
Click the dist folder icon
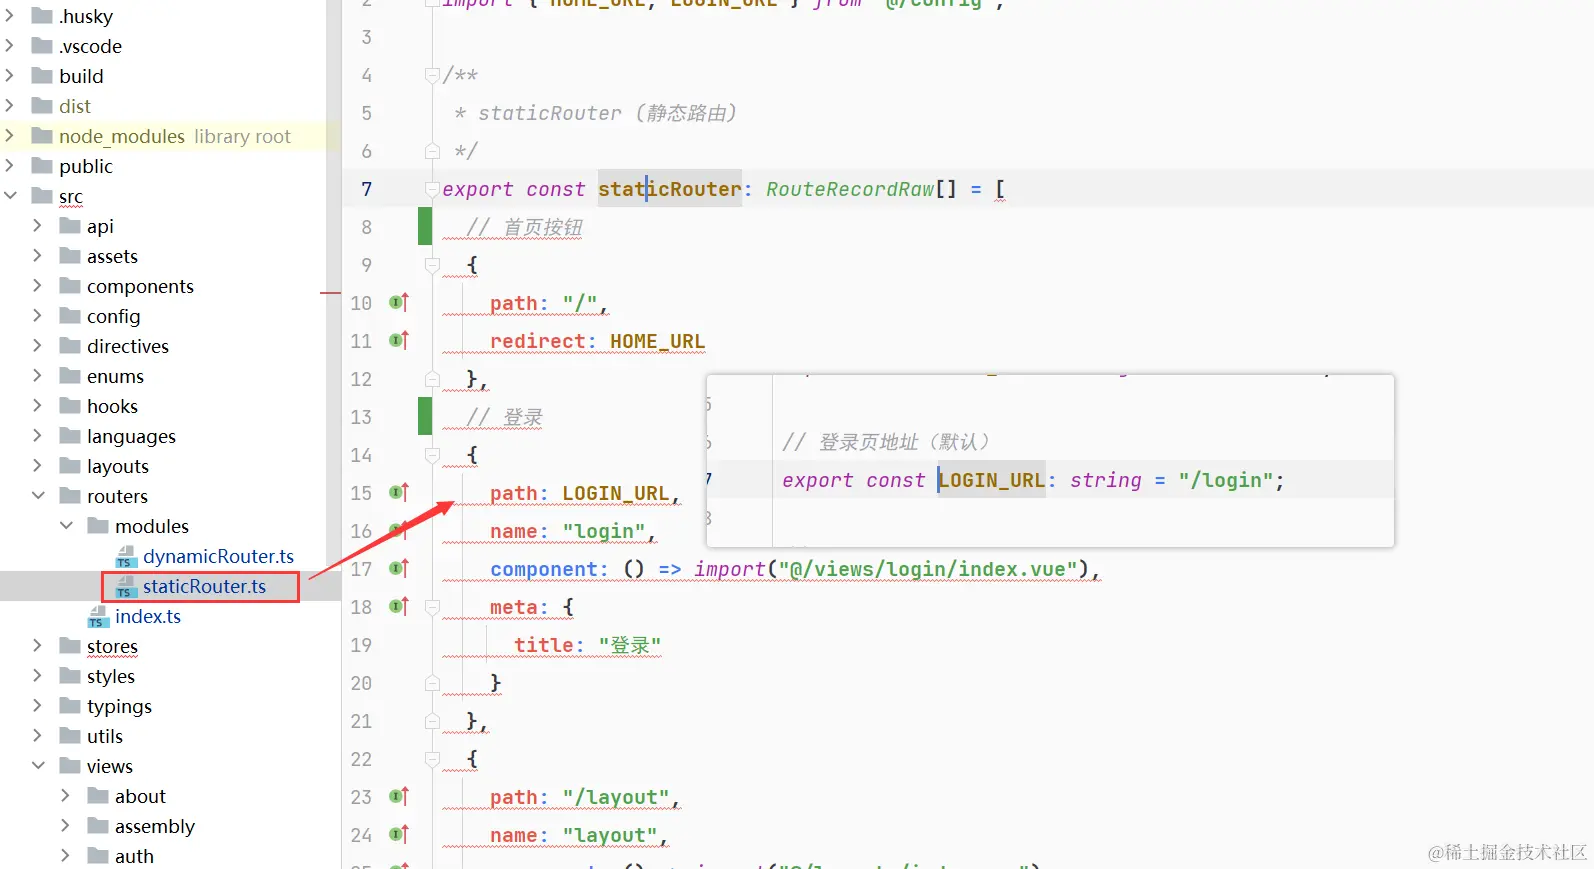click(x=42, y=106)
